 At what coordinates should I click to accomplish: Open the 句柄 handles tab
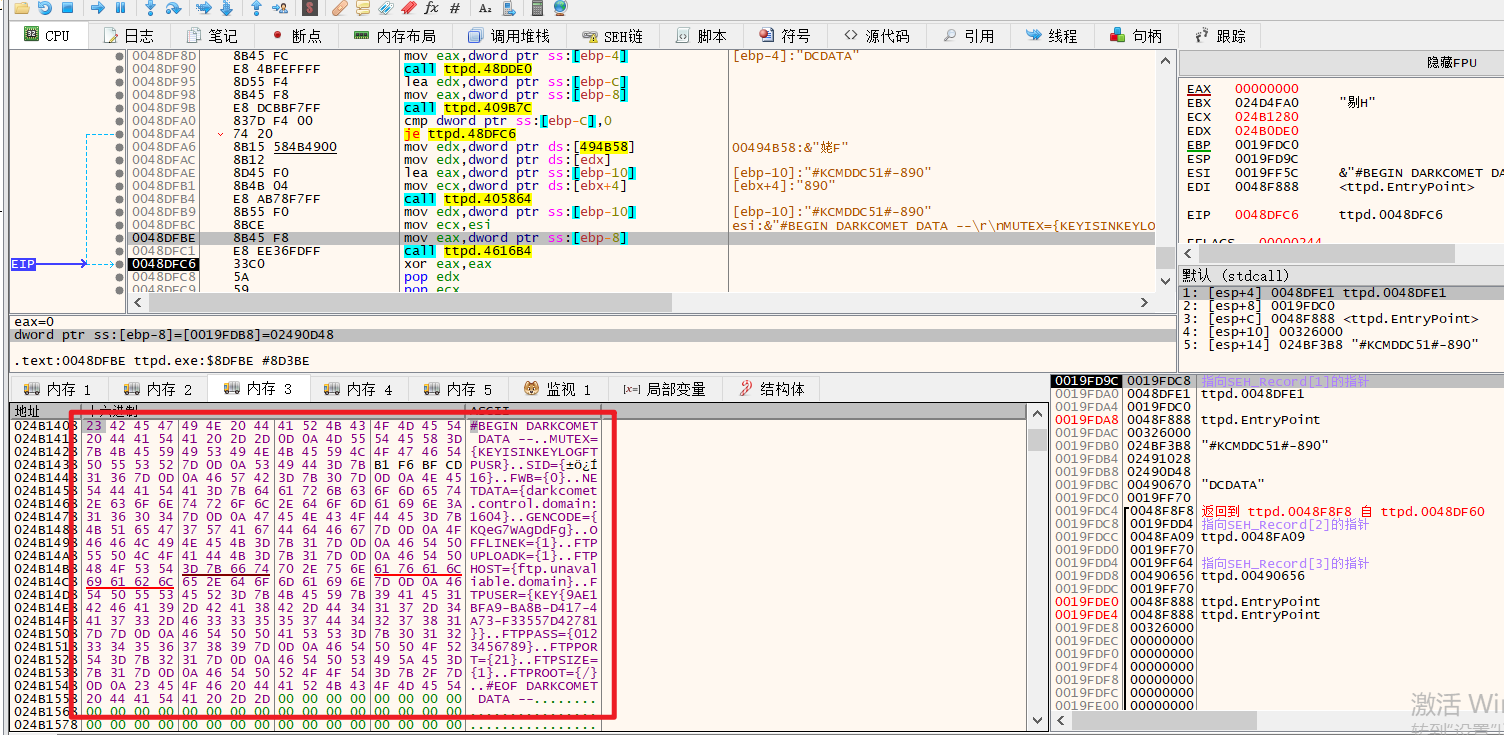1136,36
